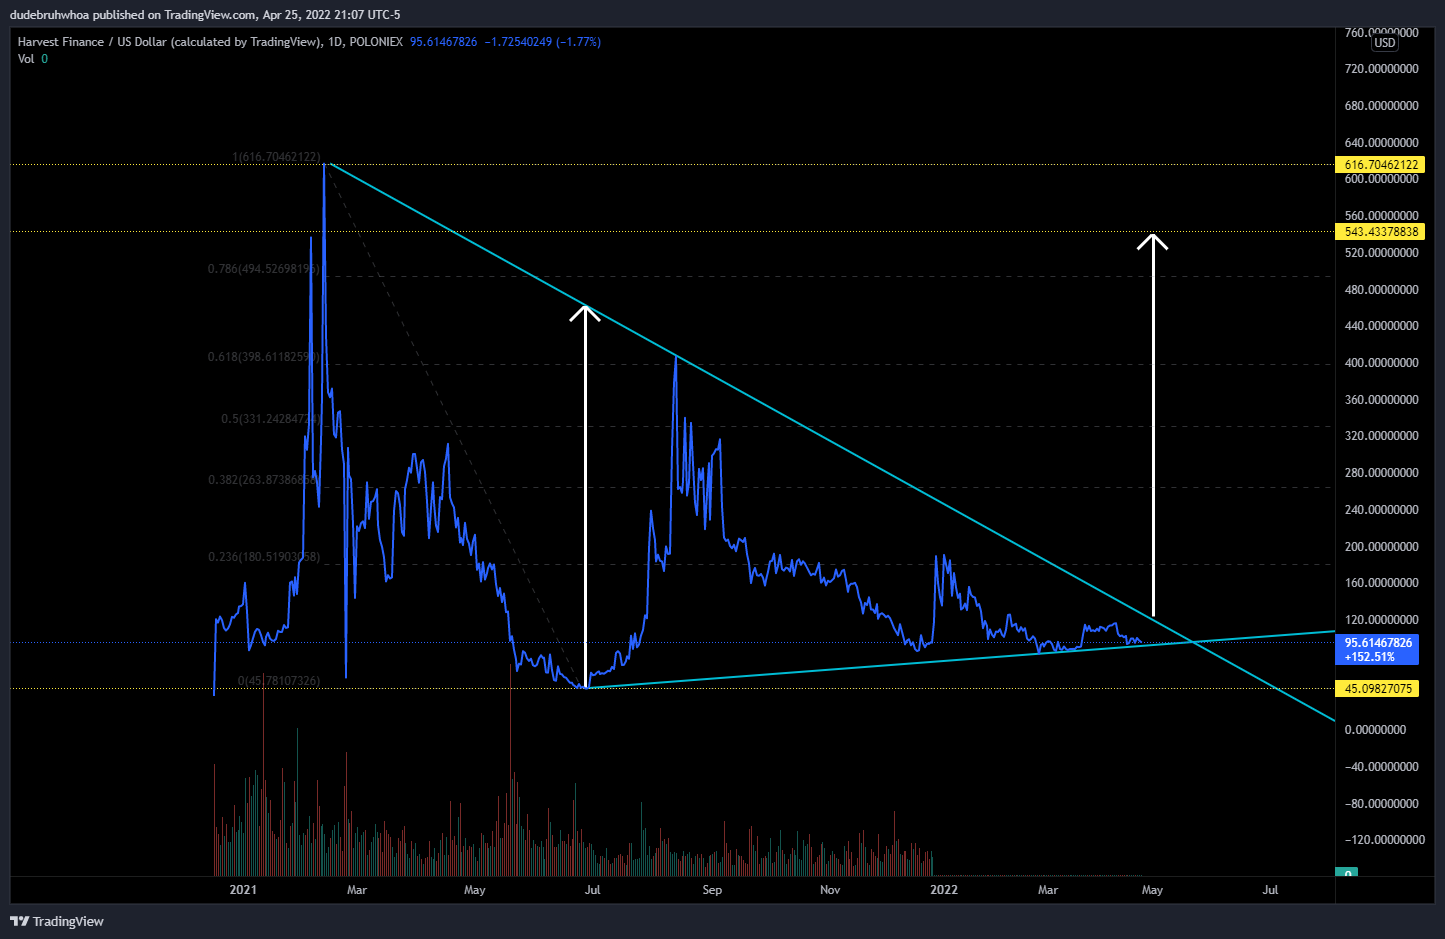Click the 0.00000000 tick on price axis
Screen dimensions: 1445x939
click(1375, 730)
